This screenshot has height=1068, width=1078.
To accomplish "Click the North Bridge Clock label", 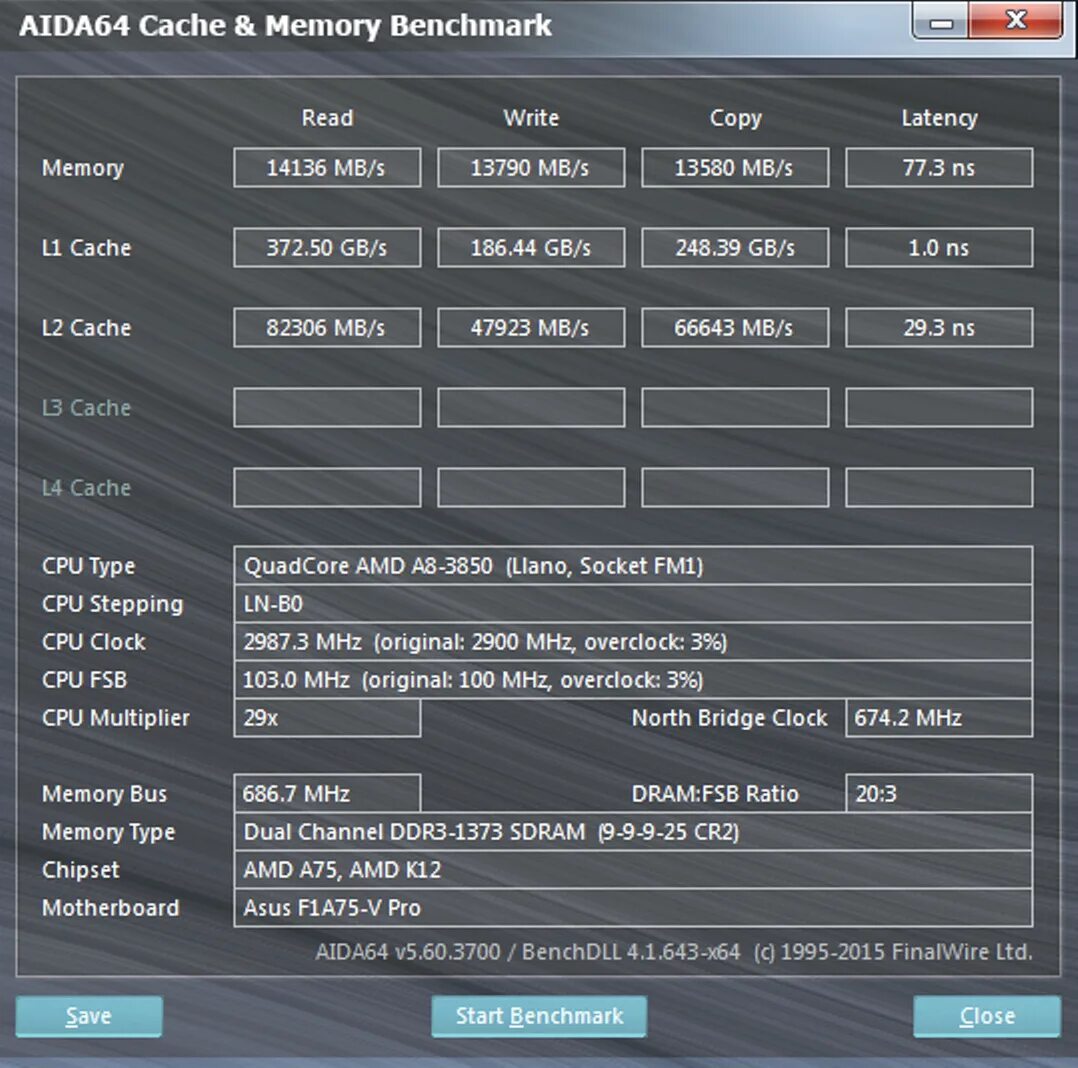I will 729,718.
